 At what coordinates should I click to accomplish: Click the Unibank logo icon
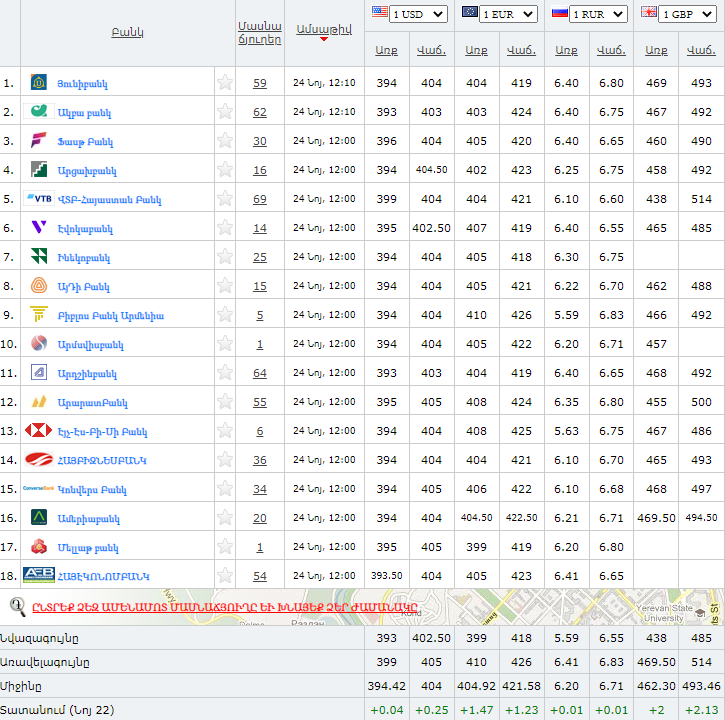click(x=39, y=82)
